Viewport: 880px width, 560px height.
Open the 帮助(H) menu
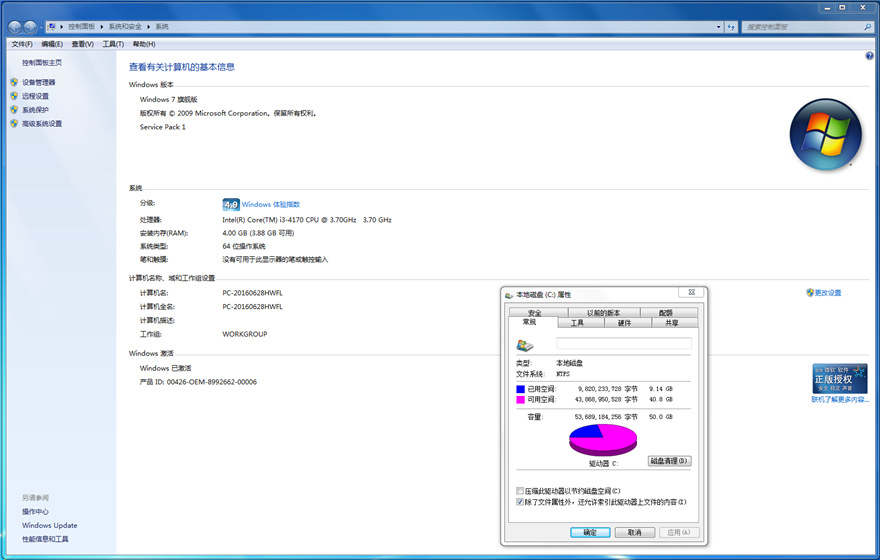(x=144, y=44)
